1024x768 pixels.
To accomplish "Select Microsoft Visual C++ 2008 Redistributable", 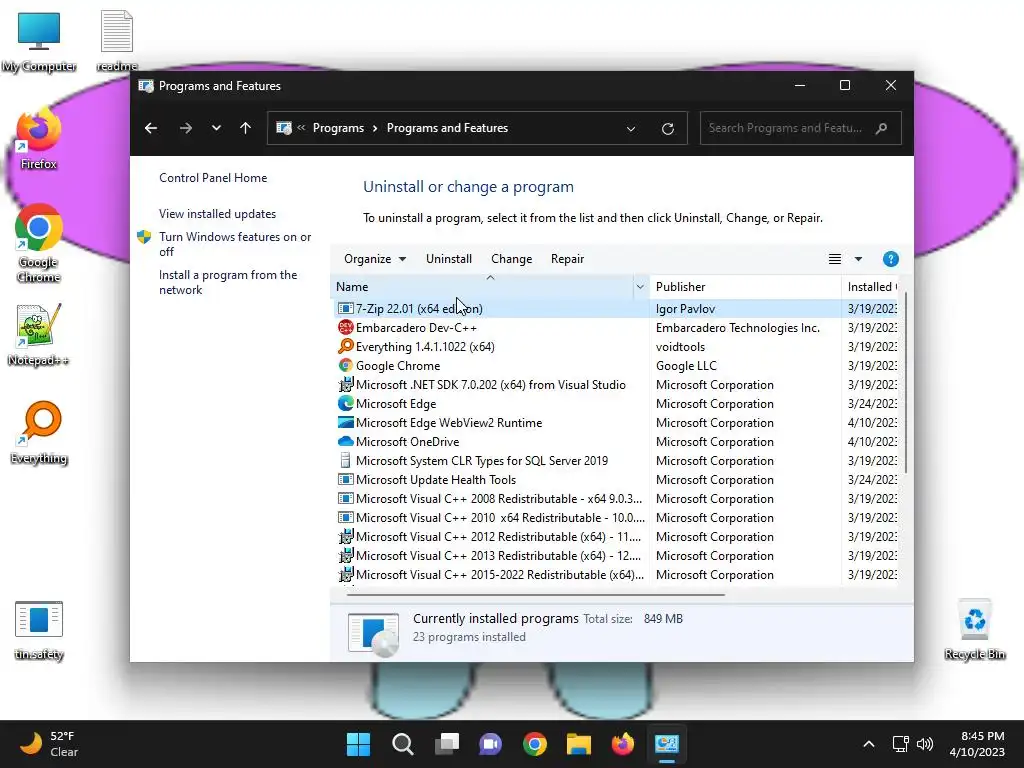I will tap(618, 498).
